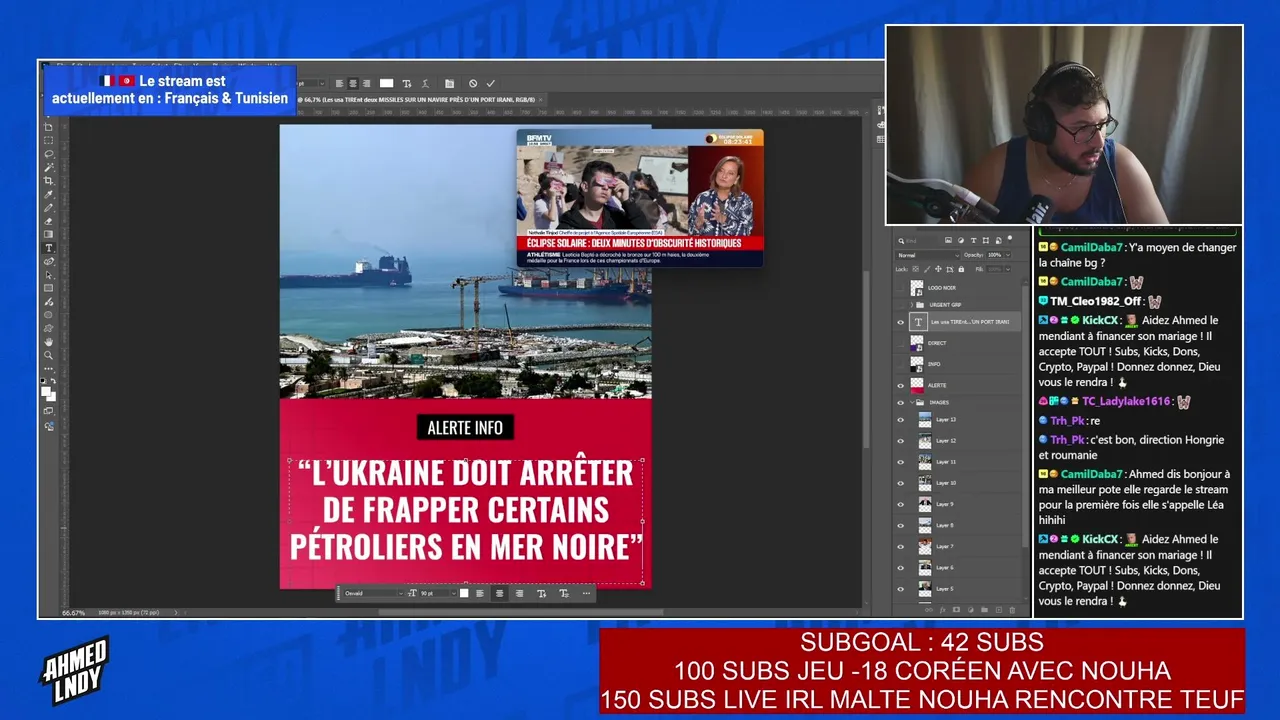Select Layer 11 in the Layers panel
This screenshot has width=1280, height=720.
point(960,462)
